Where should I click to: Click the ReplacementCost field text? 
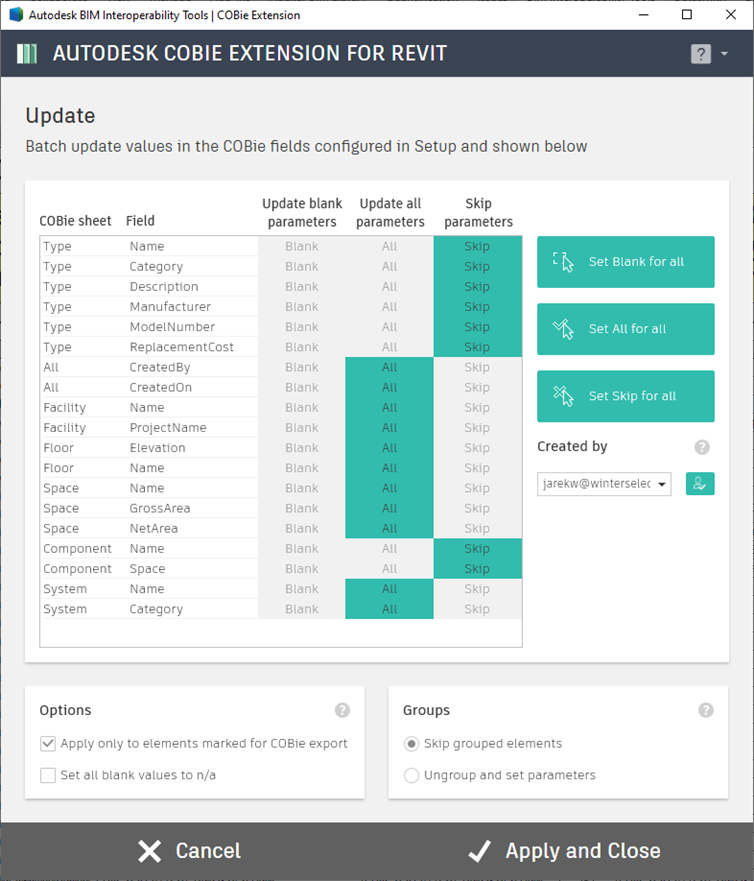[181, 347]
